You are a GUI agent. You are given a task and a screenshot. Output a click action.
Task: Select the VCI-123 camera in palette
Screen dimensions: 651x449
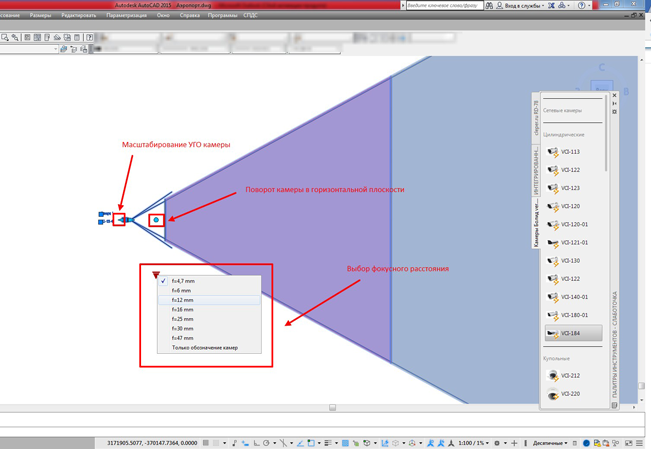[x=570, y=188]
